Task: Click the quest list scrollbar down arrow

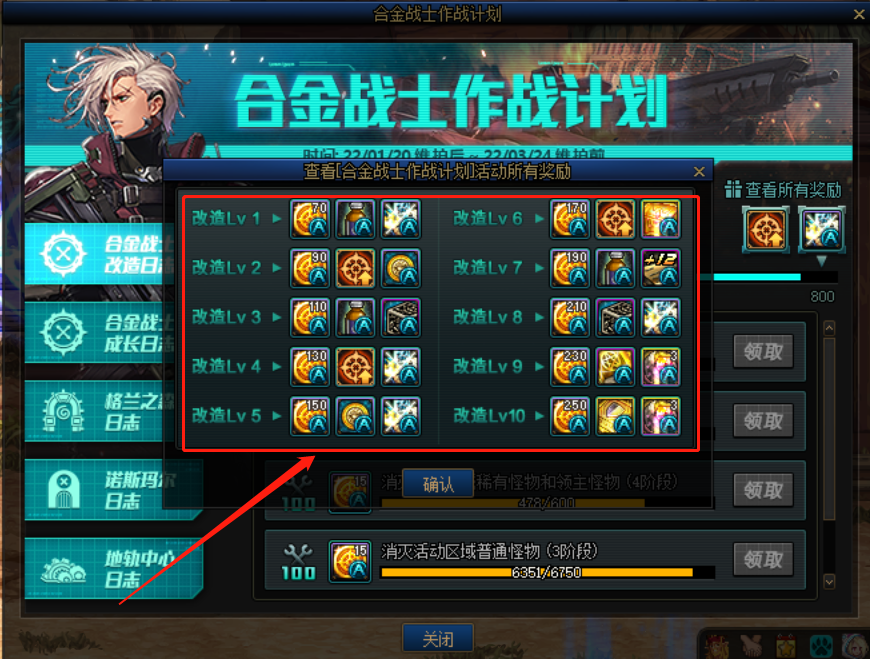Action: [829, 581]
